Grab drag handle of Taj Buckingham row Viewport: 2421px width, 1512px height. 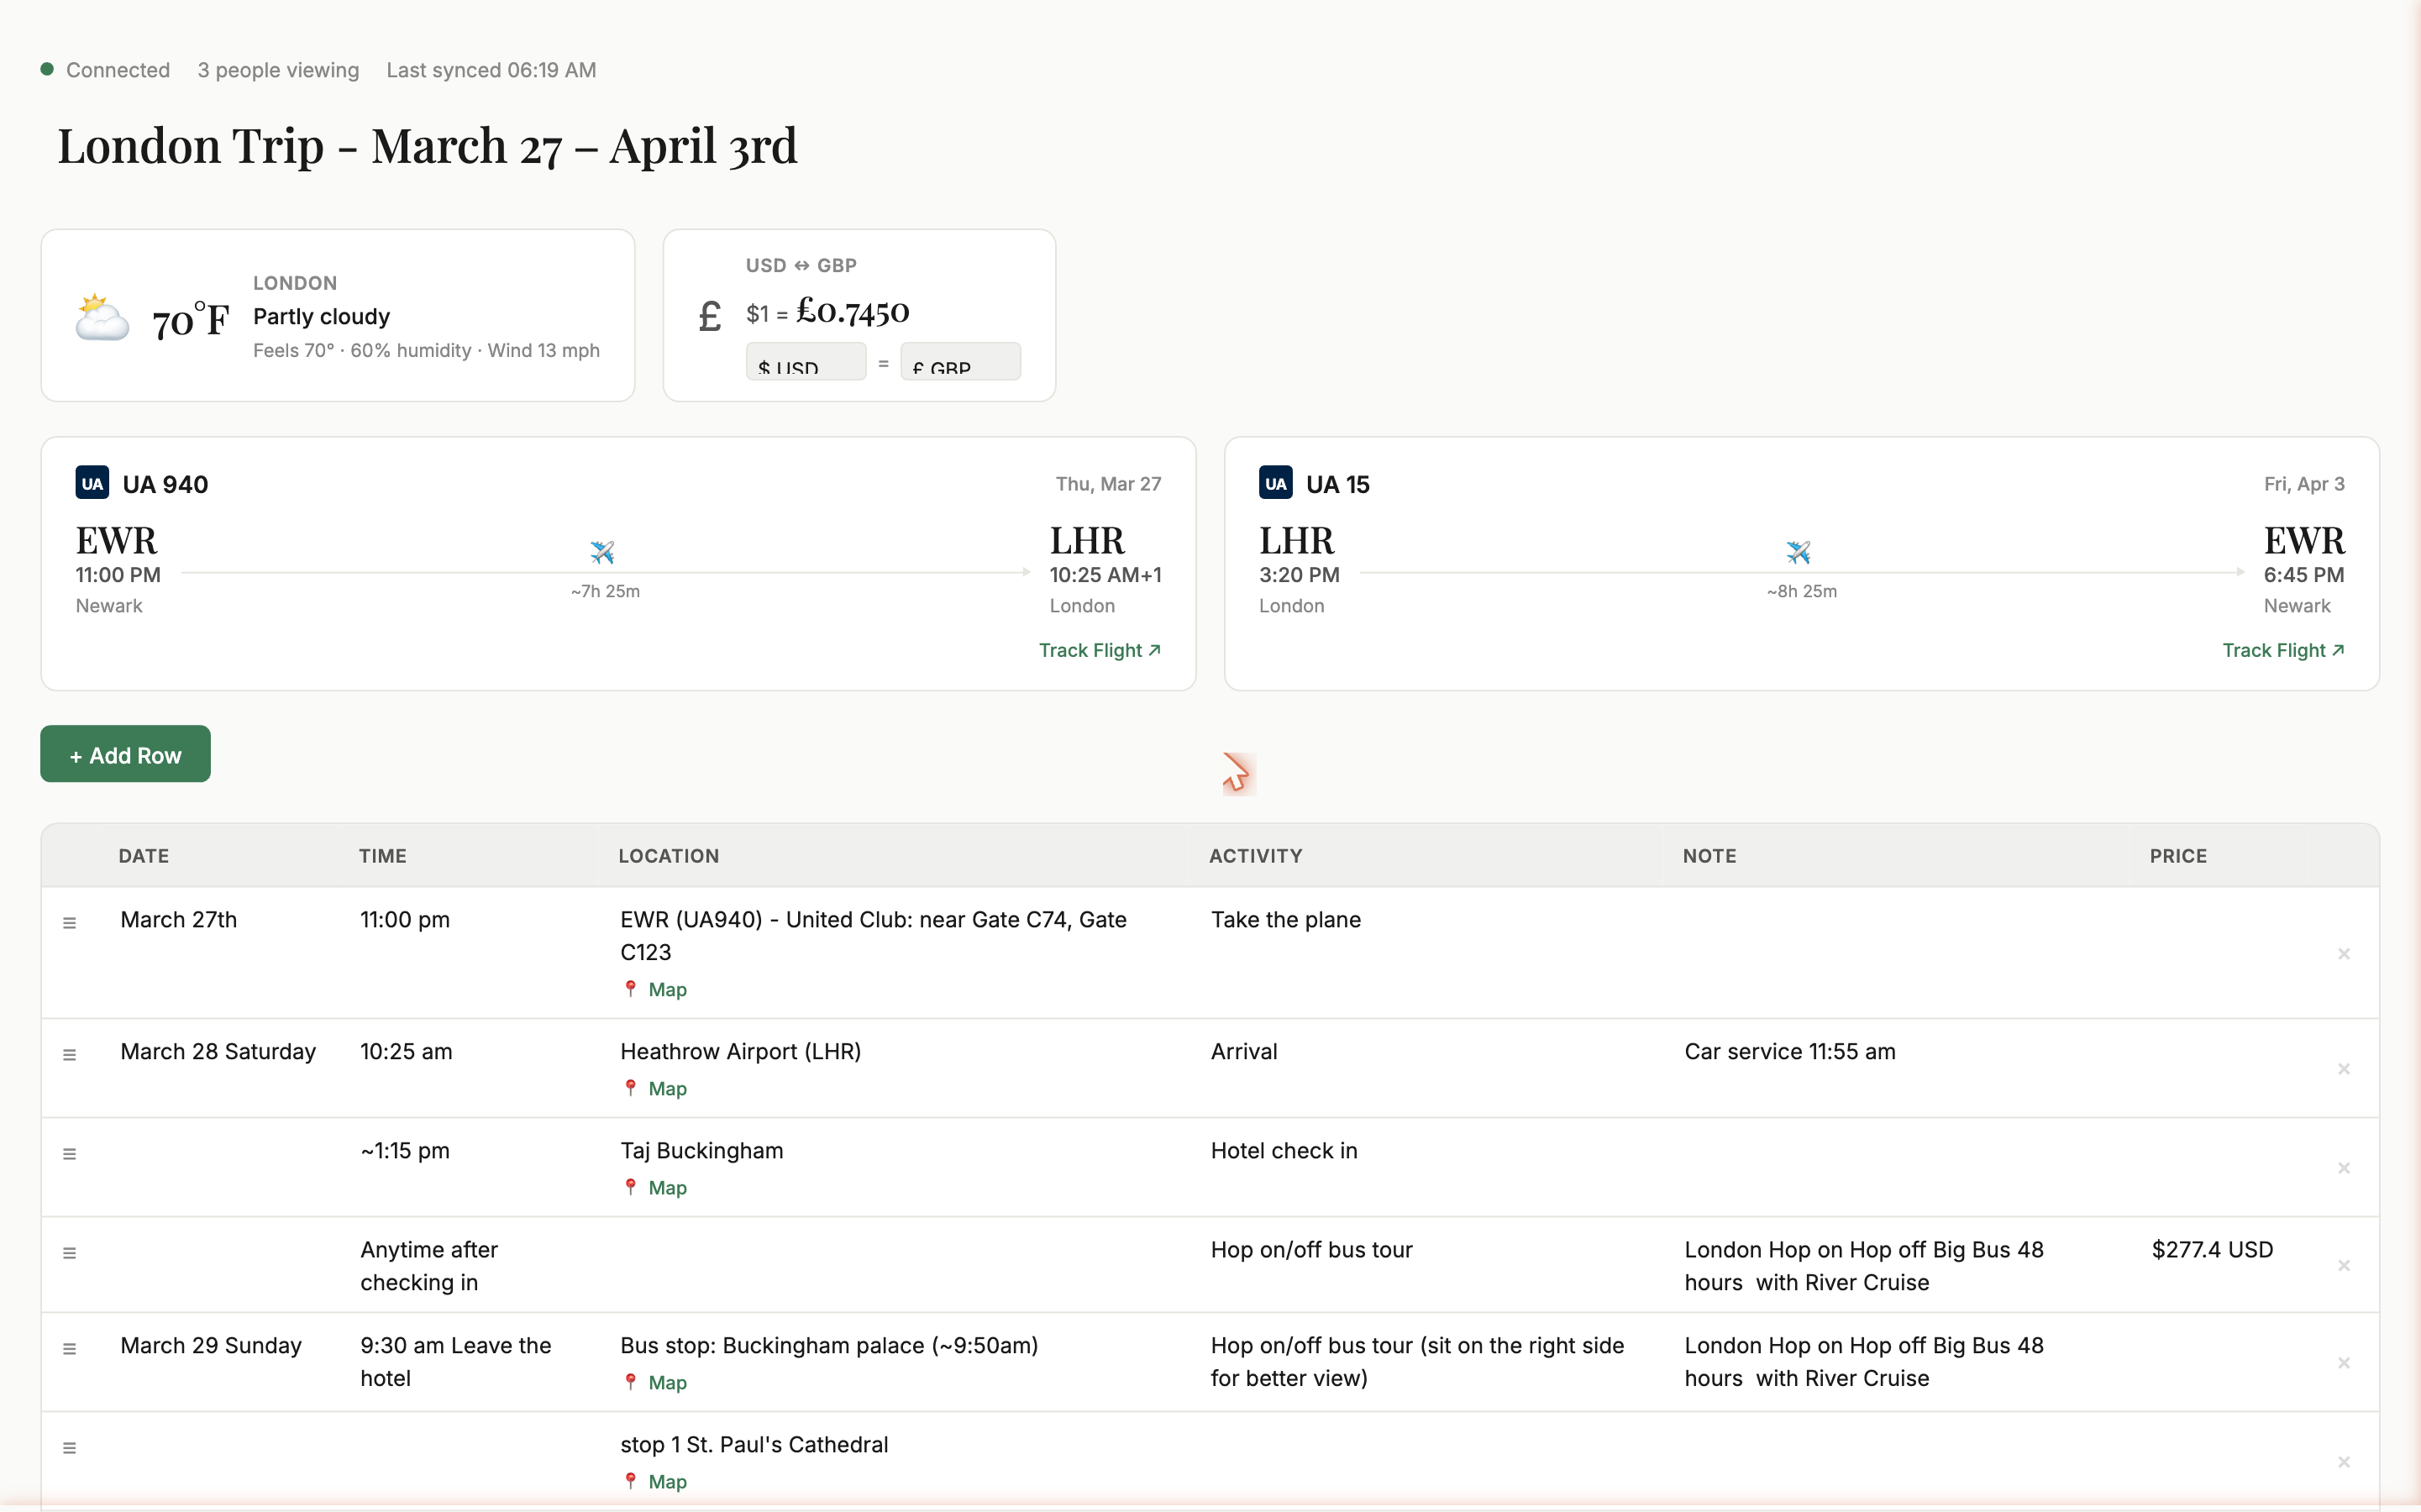[70, 1153]
